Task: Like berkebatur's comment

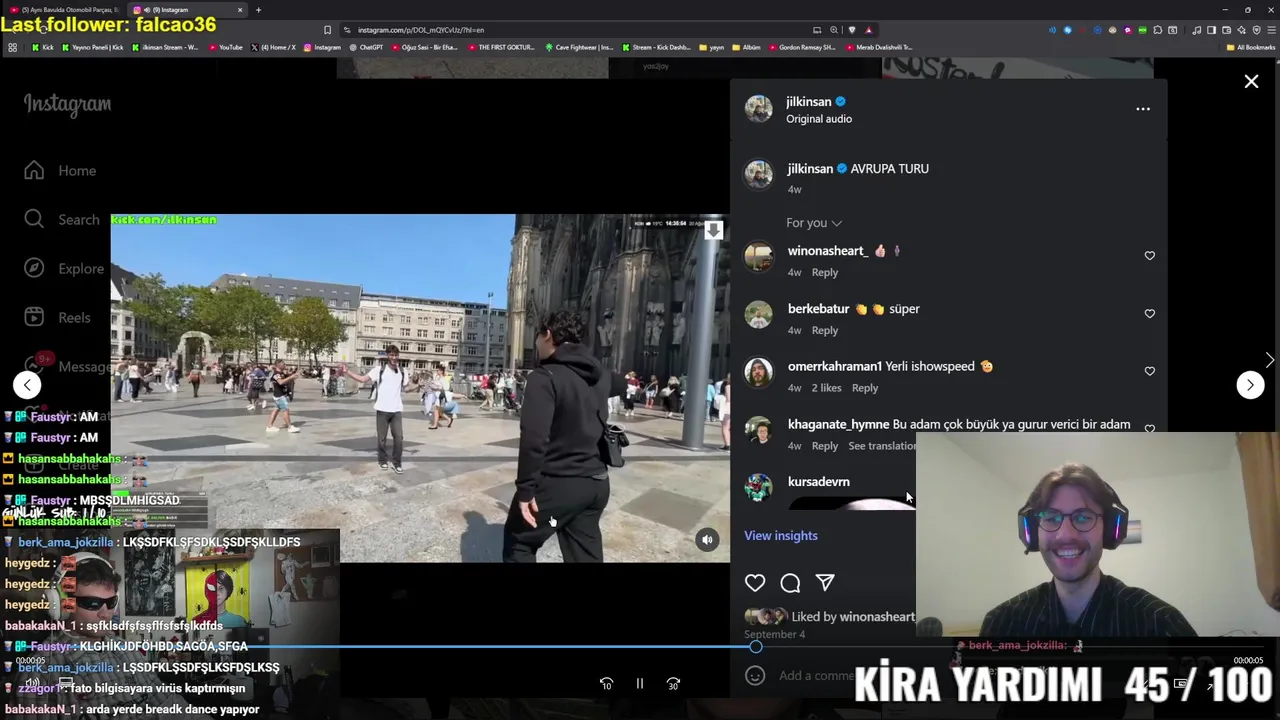Action: point(1150,314)
